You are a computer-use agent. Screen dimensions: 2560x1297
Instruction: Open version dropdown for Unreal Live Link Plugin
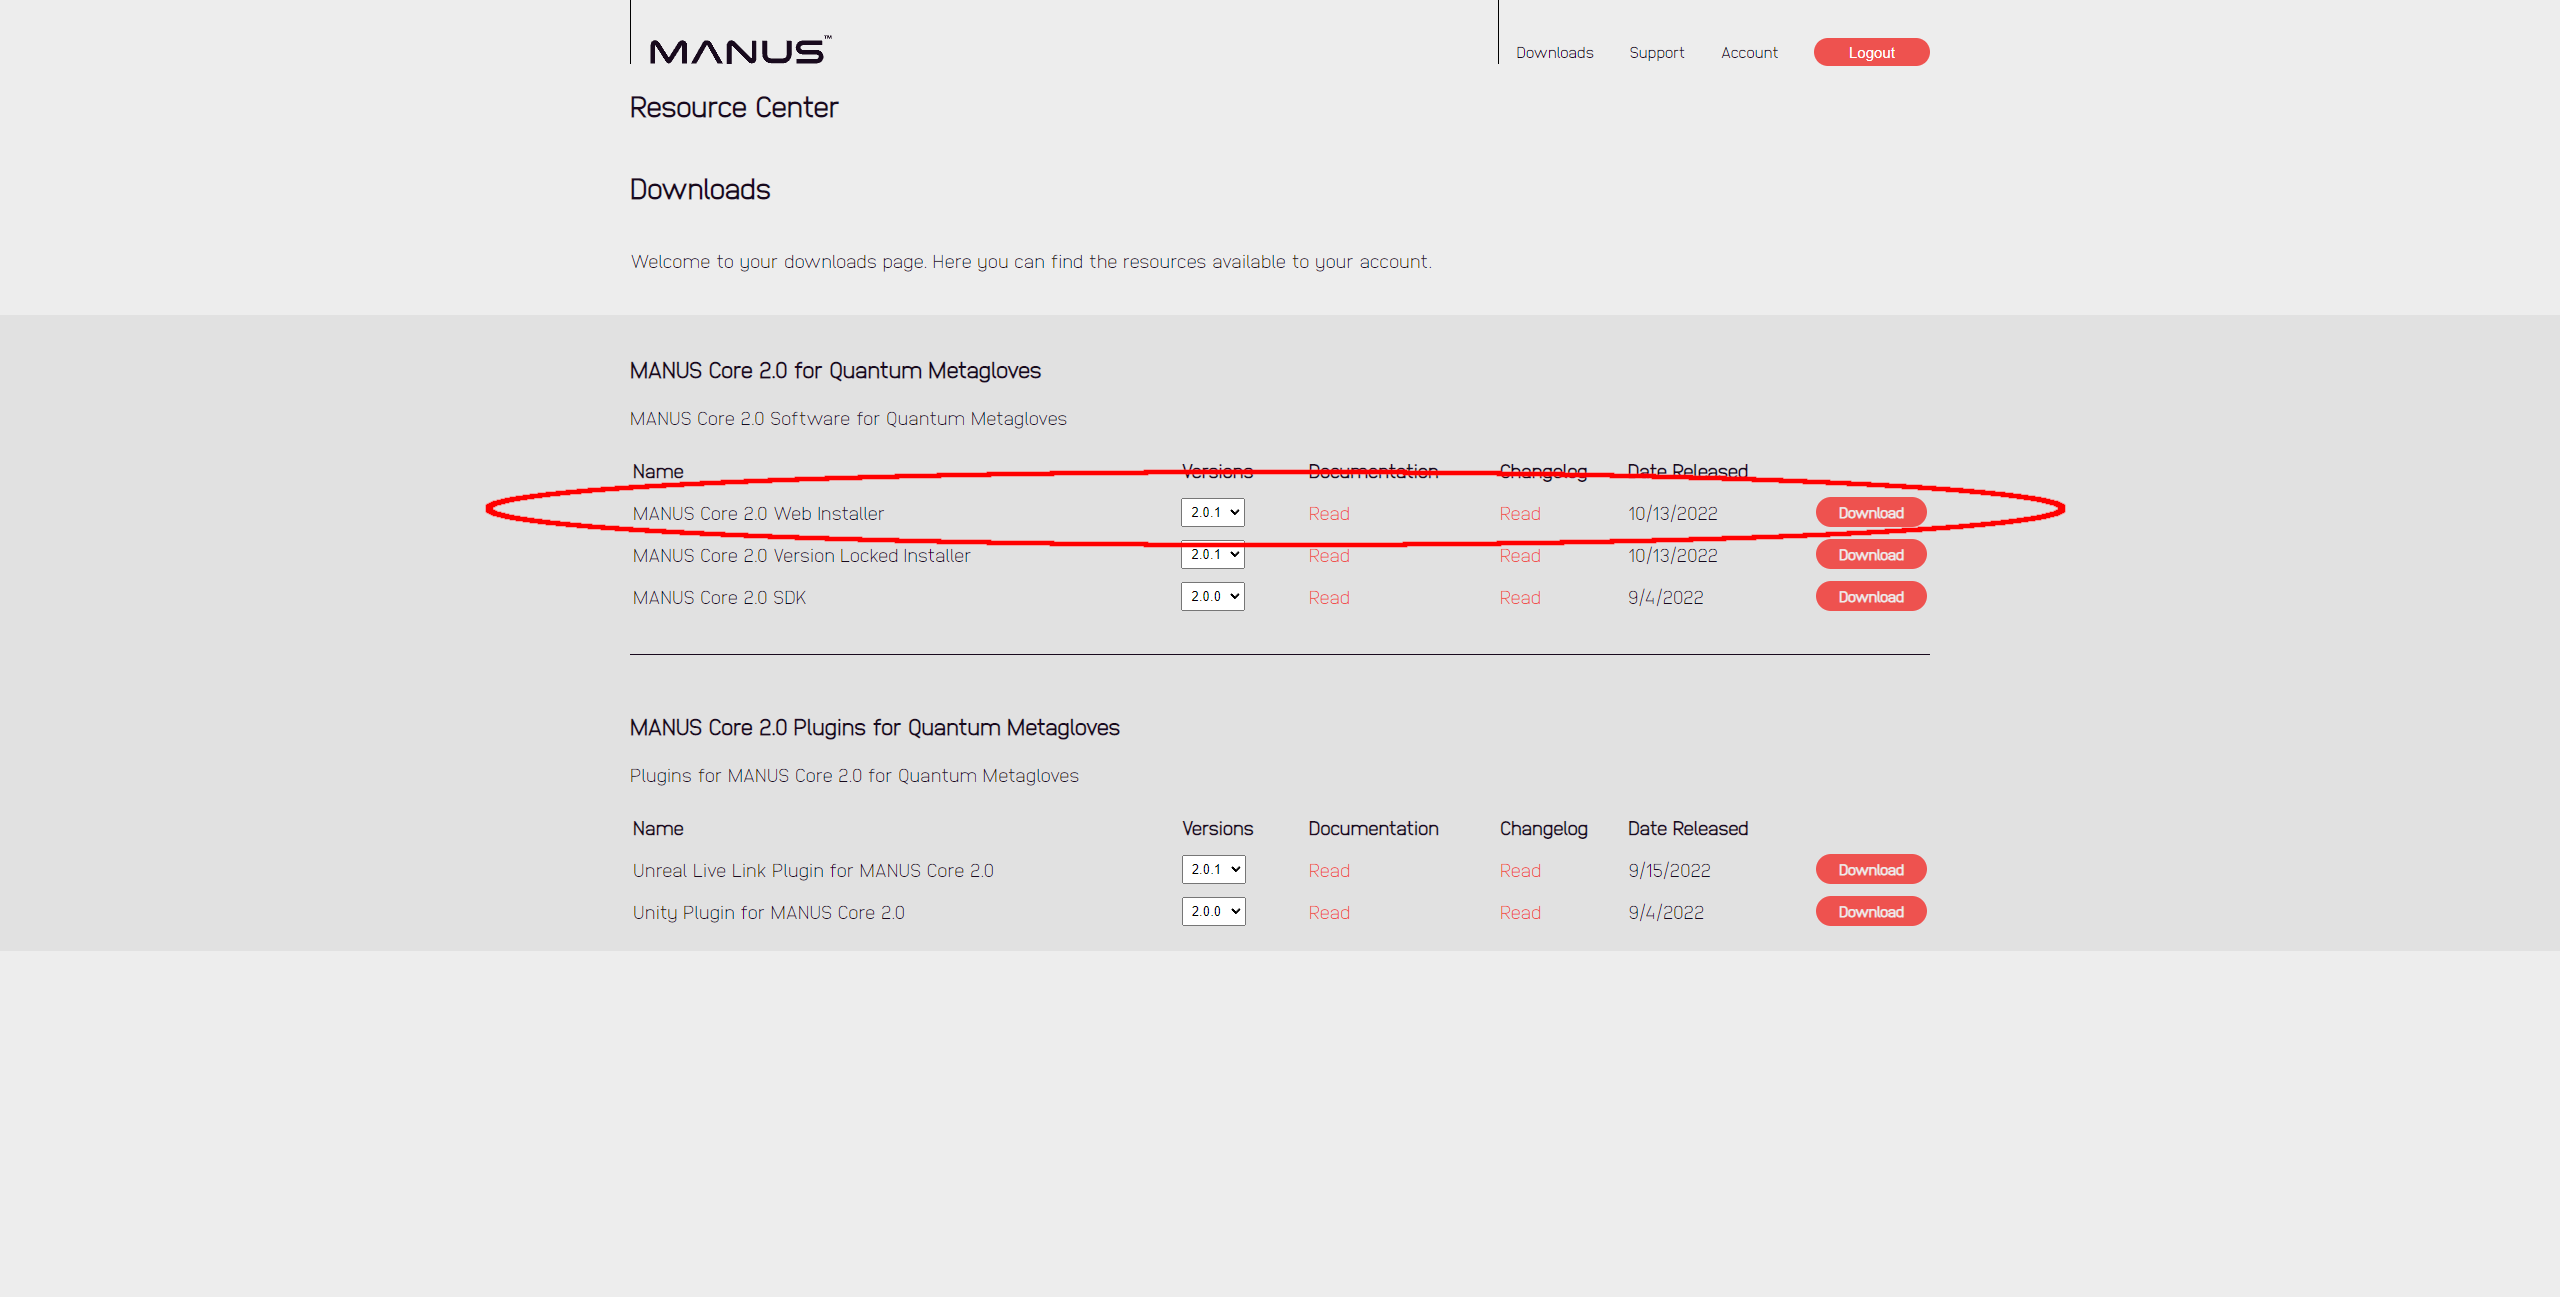(x=1213, y=869)
